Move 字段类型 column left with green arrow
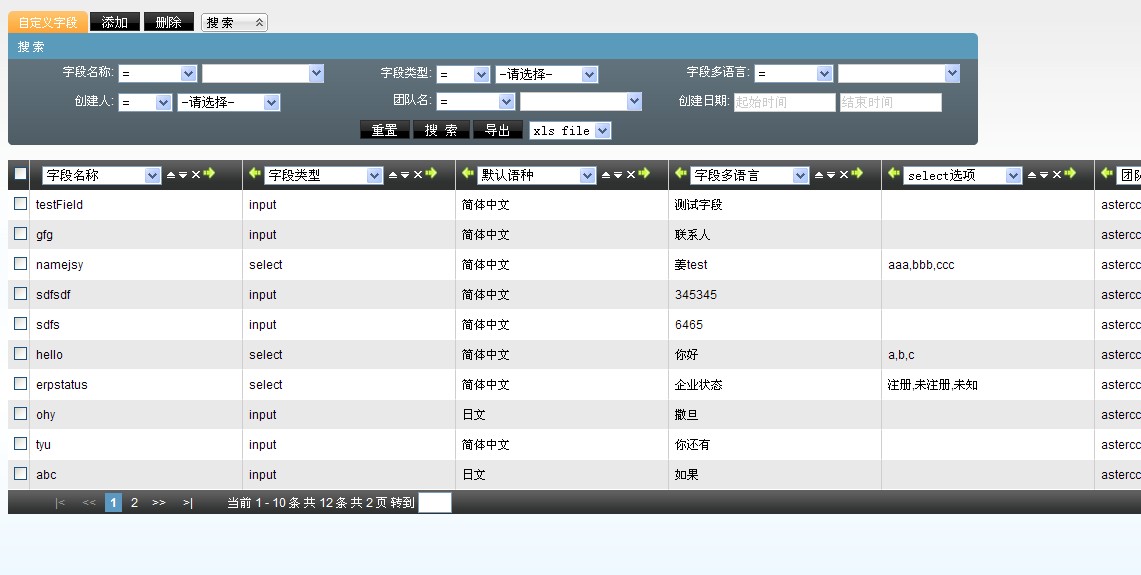Viewport: 1141px width, 575px height. [x=255, y=174]
